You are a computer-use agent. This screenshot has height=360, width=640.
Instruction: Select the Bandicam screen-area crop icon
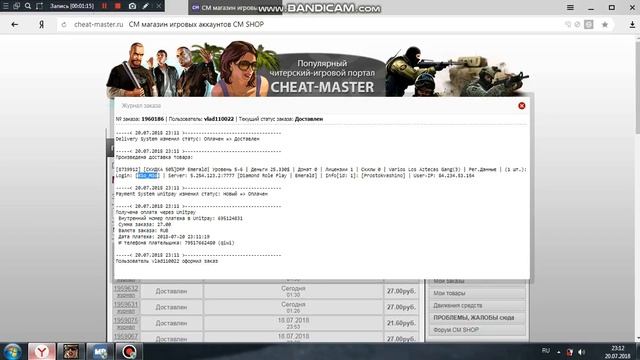click(39, 6)
